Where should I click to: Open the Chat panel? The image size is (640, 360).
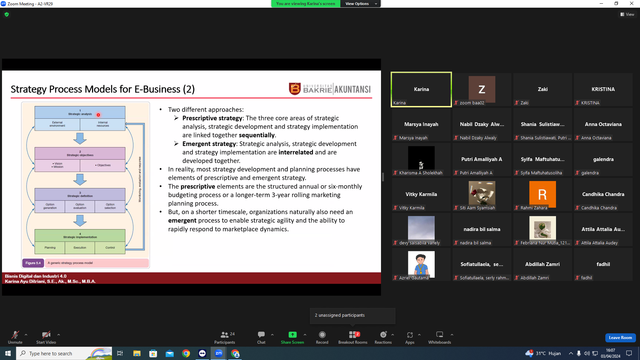261,337
